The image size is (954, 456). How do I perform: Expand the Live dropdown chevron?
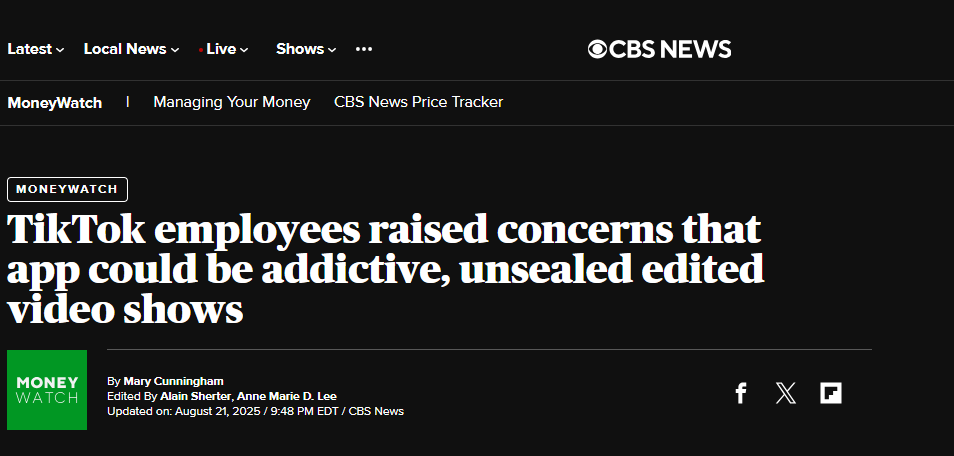click(244, 50)
